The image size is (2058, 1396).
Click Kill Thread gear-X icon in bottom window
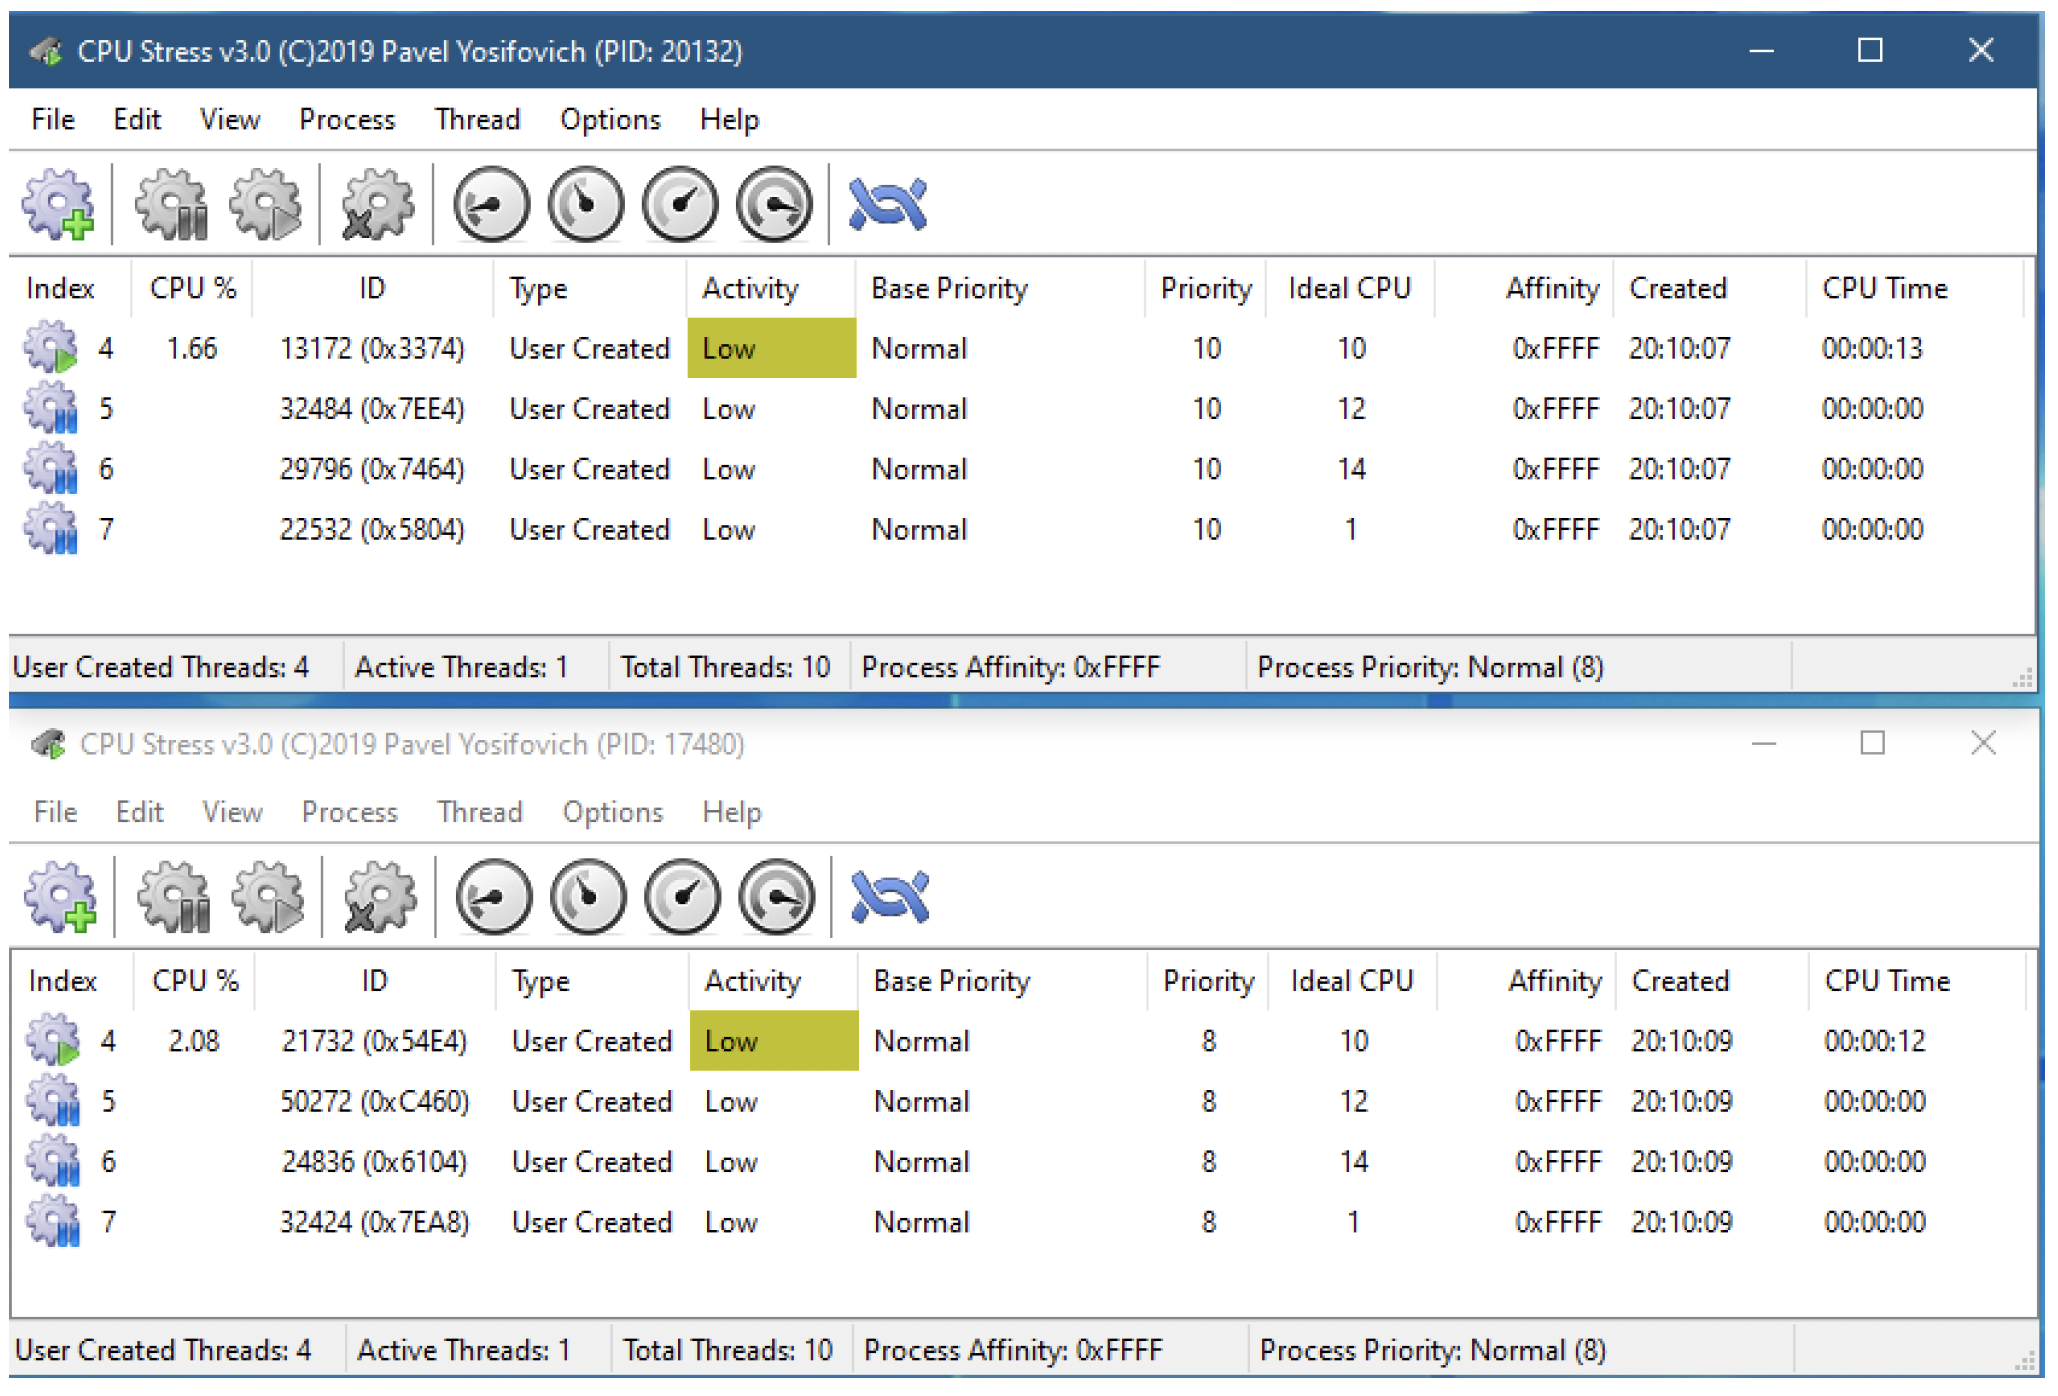[379, 897]
